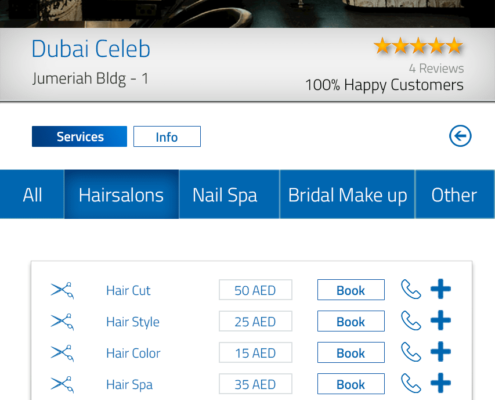Viewport: 495px width, 400px height.
Task: Call regarding Hair Color service
Action: click(411, 352)
